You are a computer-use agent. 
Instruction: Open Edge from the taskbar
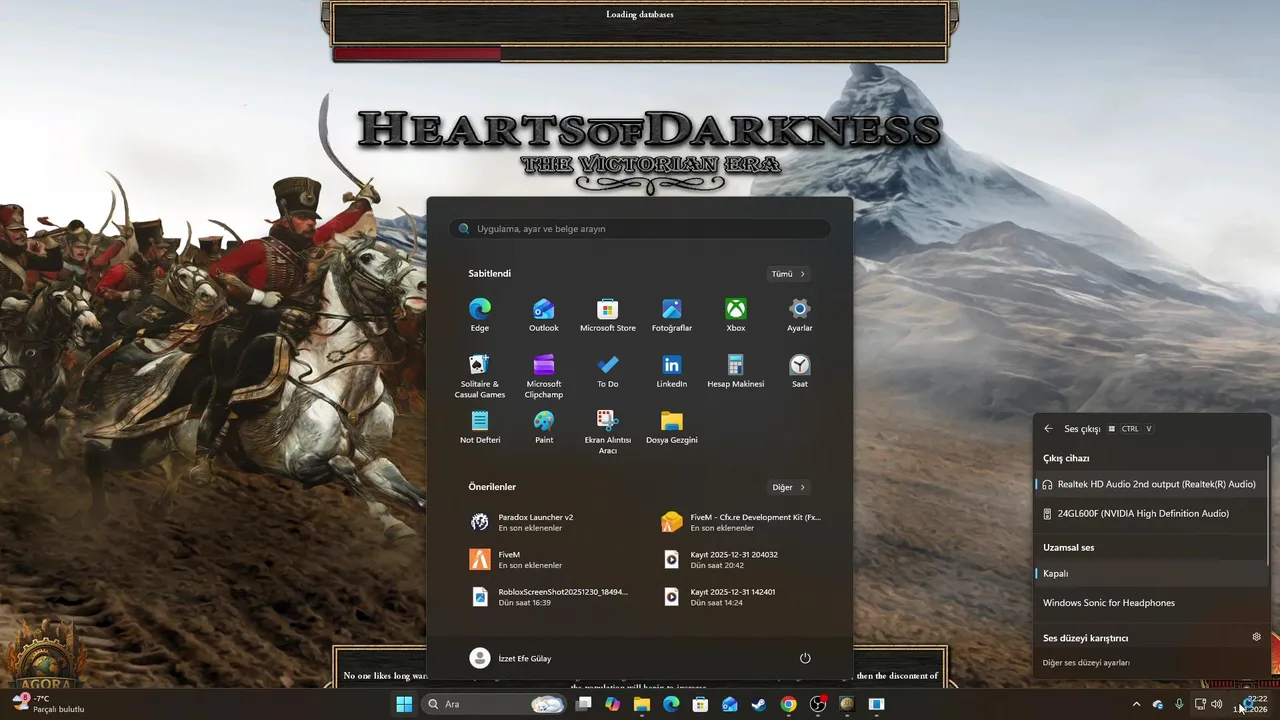671,704
